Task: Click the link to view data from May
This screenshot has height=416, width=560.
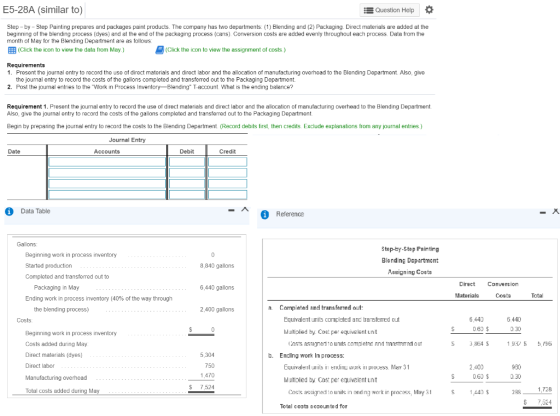Action: pos(71,50)
